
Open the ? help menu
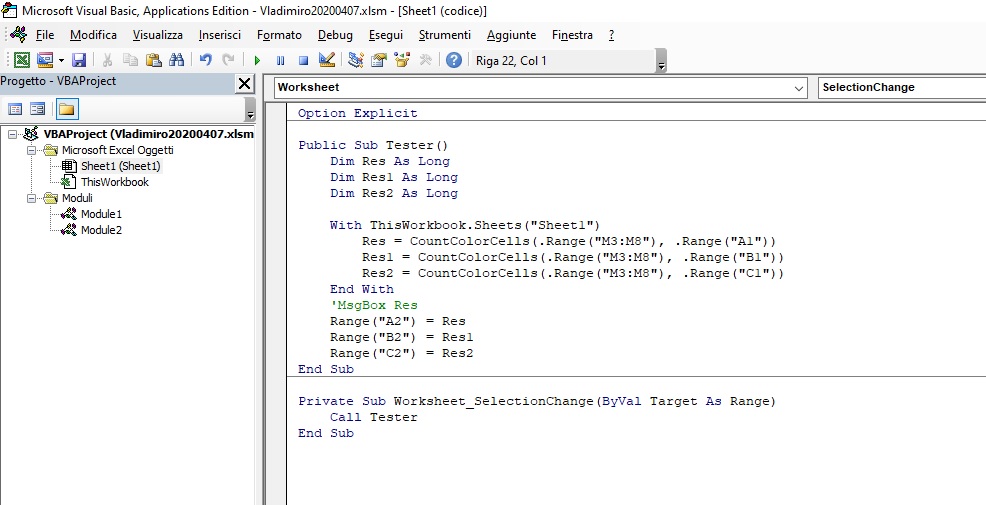pos(611,35)
